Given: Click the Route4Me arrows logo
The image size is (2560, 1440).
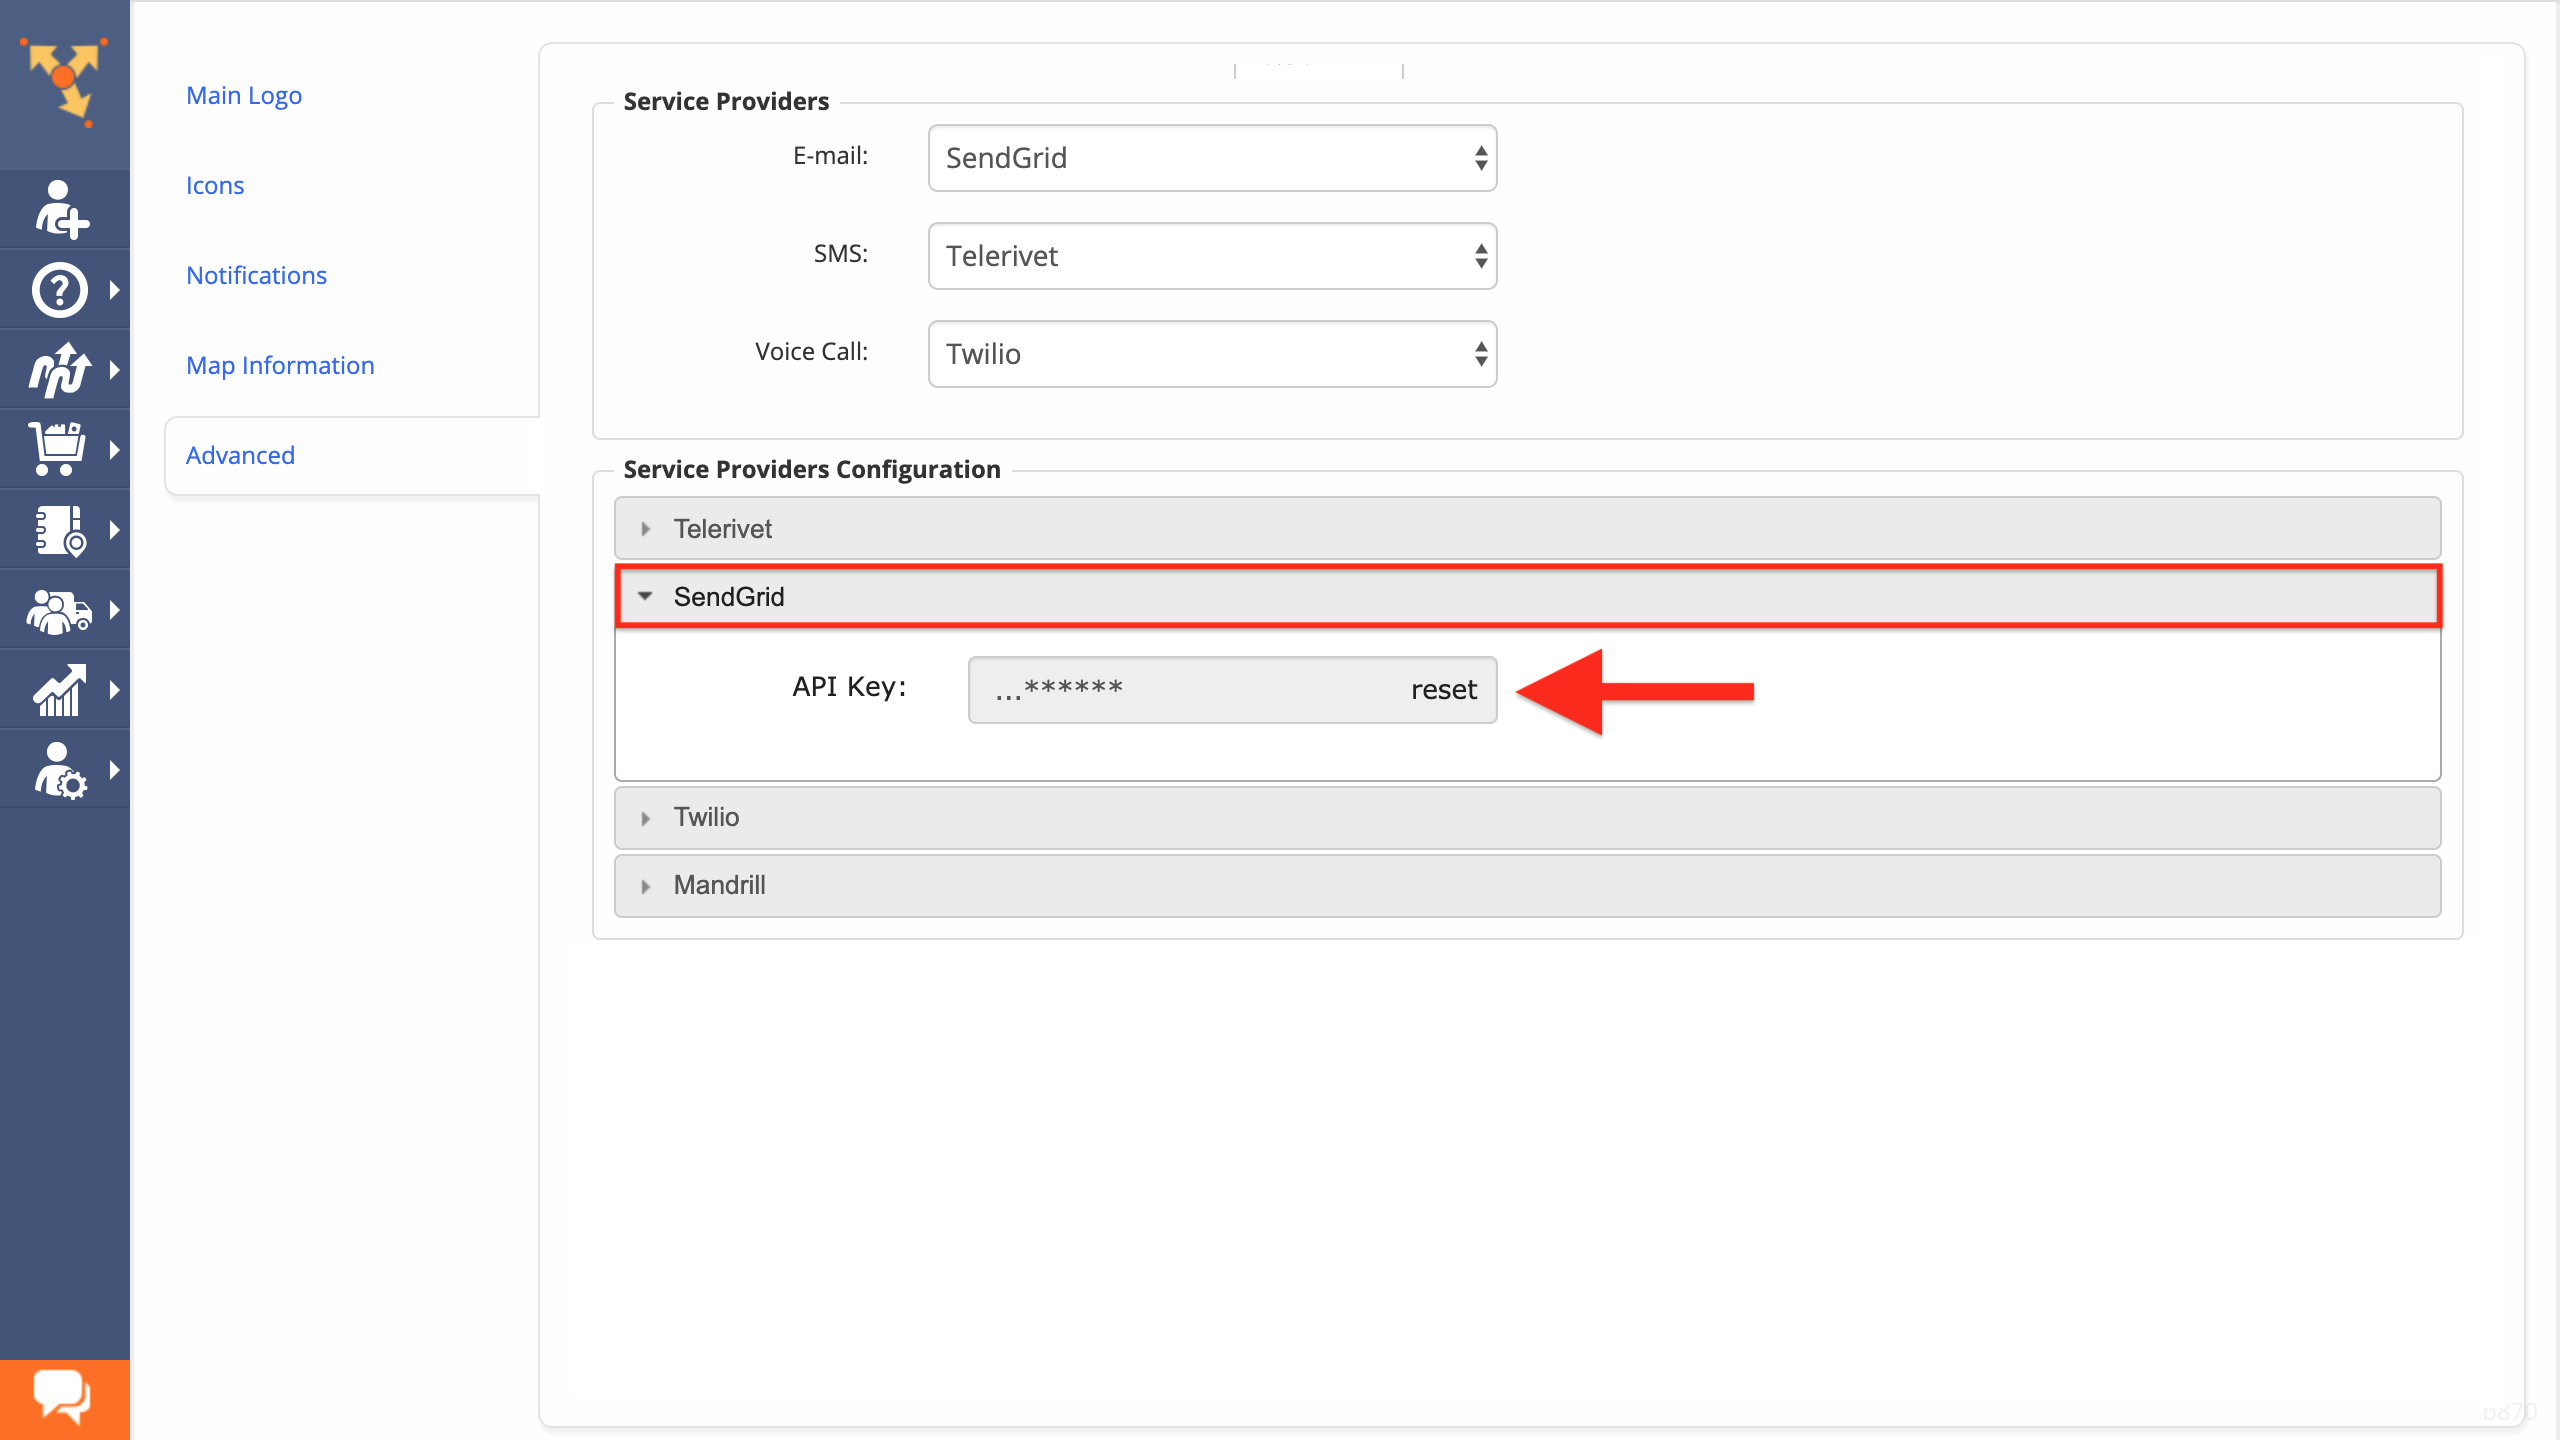Looking at the screenshot, I should point(64,82).
